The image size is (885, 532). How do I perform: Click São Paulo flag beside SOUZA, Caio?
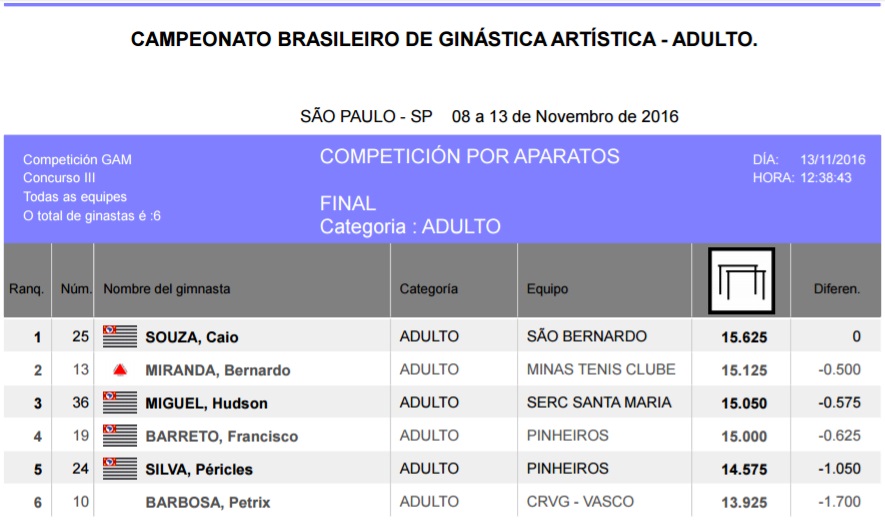click(x=120, y=336)
